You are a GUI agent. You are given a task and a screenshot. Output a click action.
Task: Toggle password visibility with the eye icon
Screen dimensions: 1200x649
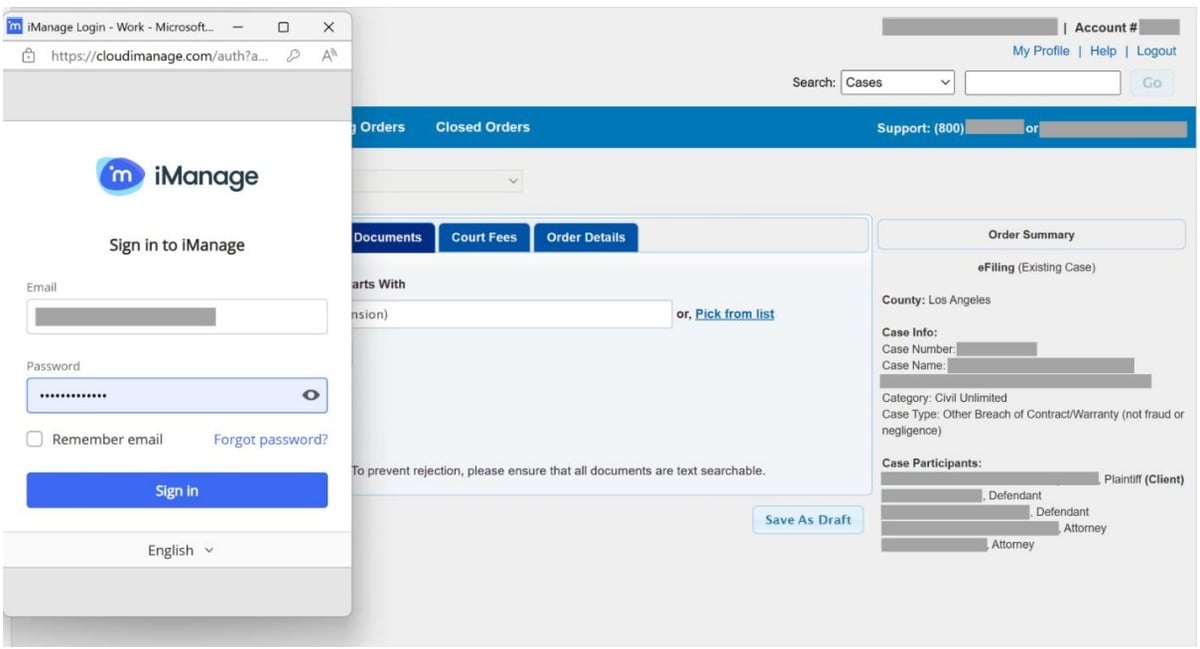310,394
